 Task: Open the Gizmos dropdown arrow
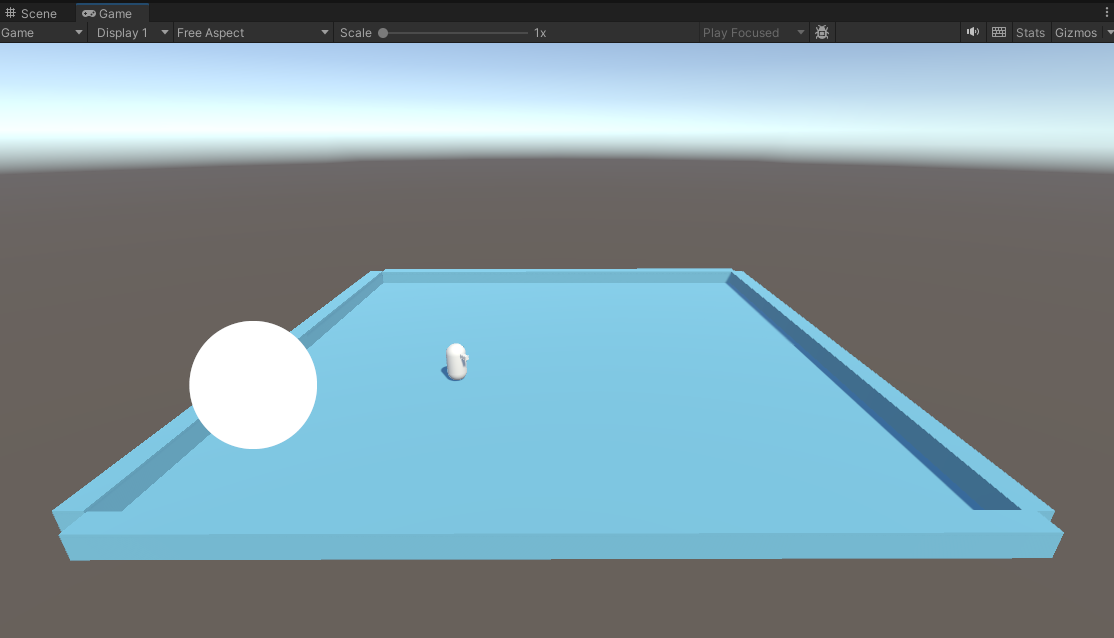[x=1109, y=33]
